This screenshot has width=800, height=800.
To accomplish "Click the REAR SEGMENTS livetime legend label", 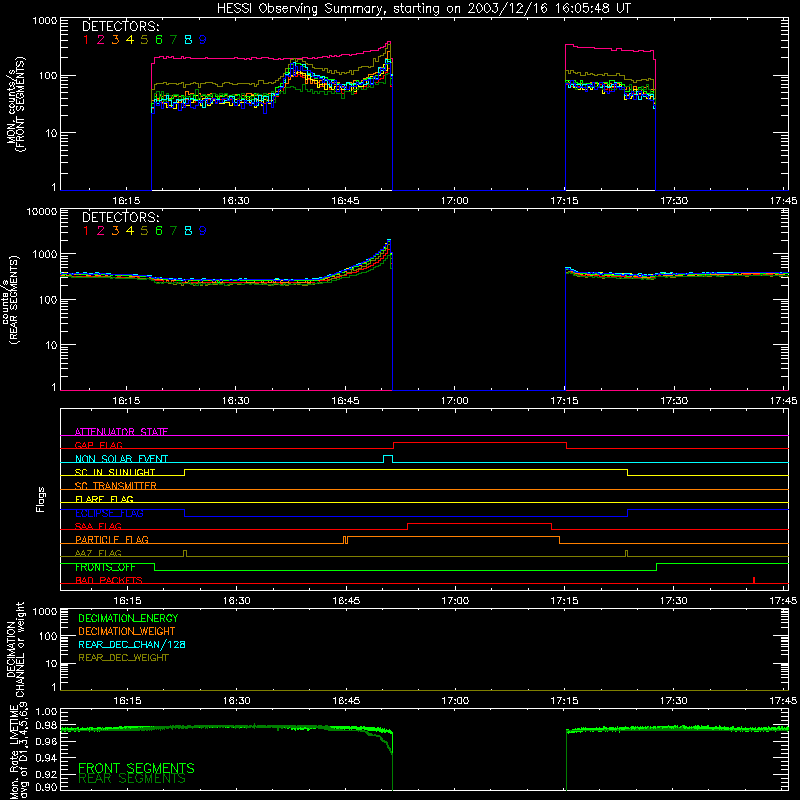I will pos(132,779).
